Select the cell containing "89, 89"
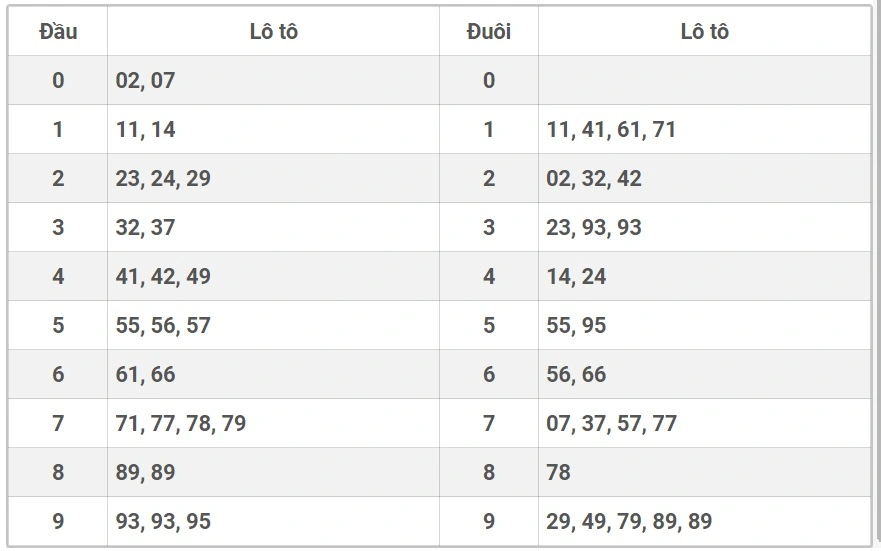881x551 pixels. 145,472
